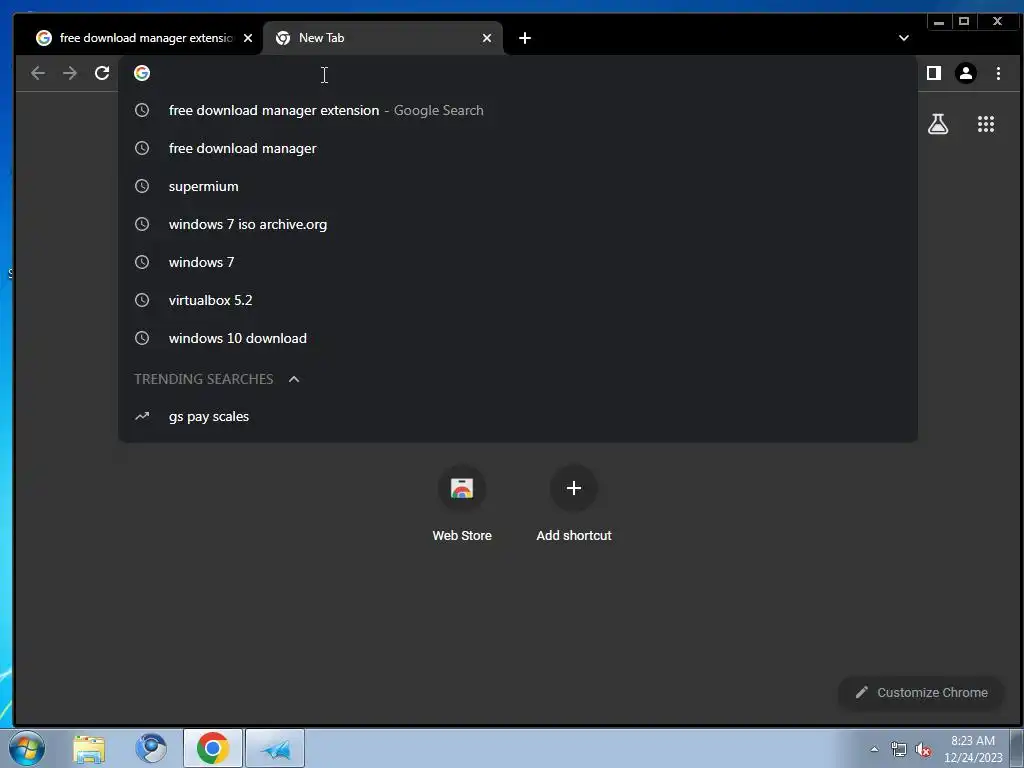Open the taskbar clock and date
Image resolution: width=1024 pixels, height=768 pixels.
point(973,749)
